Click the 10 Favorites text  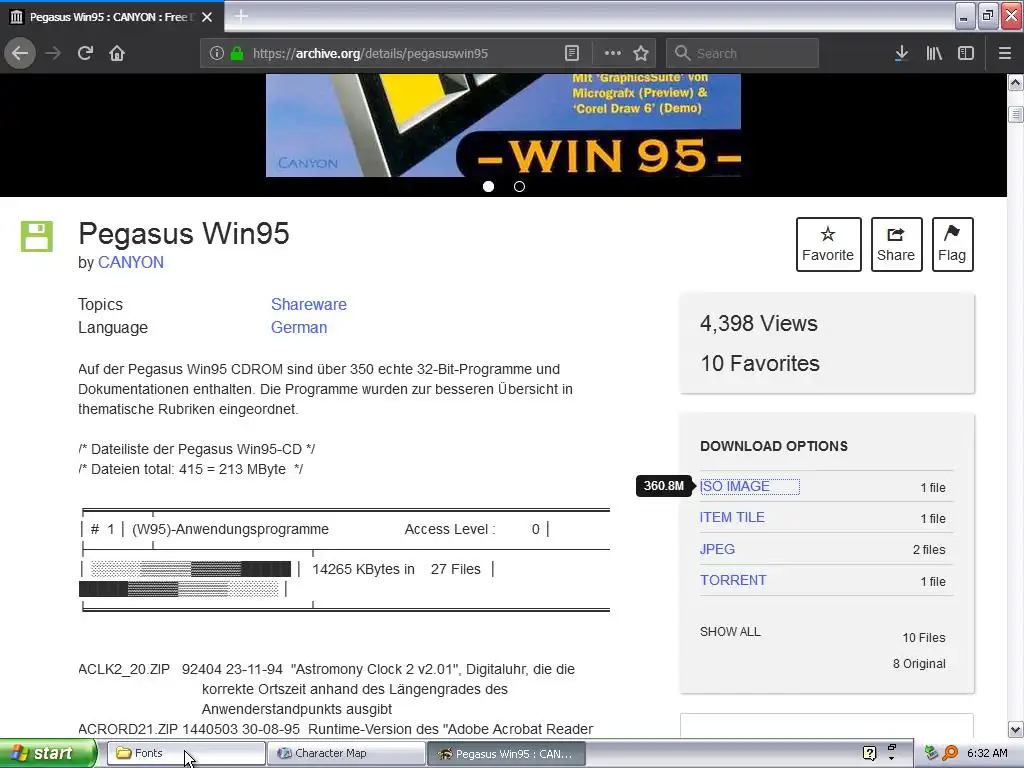[x=760, y=363]
